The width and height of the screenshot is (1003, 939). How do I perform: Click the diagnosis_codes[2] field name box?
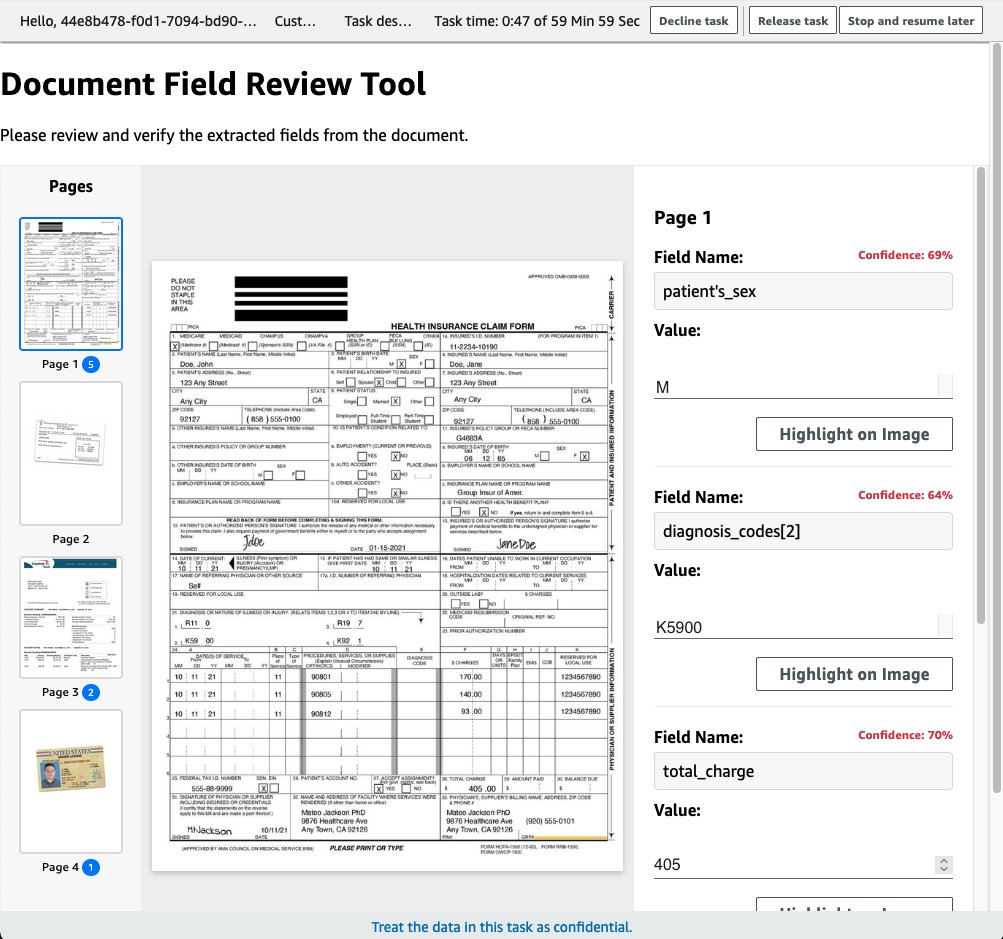803,531
